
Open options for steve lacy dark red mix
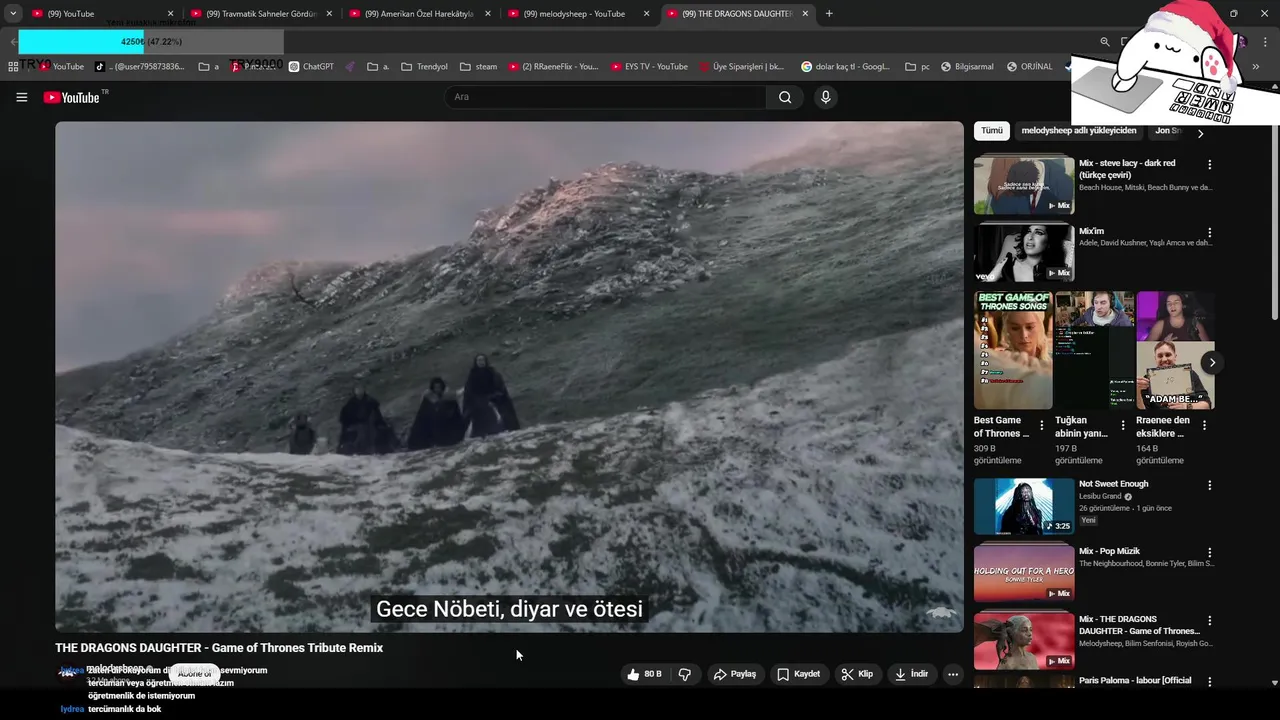[x=1209, y=164]
